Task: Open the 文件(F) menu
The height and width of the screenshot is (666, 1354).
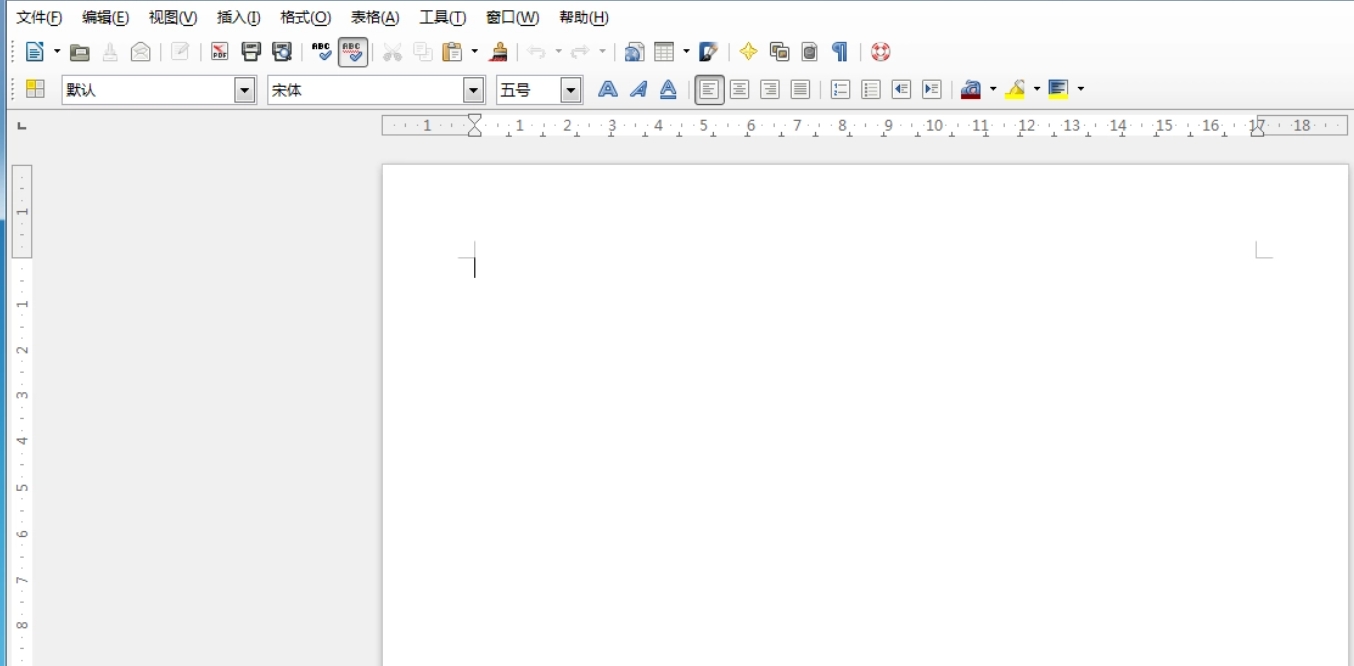Action: [39, 18]
